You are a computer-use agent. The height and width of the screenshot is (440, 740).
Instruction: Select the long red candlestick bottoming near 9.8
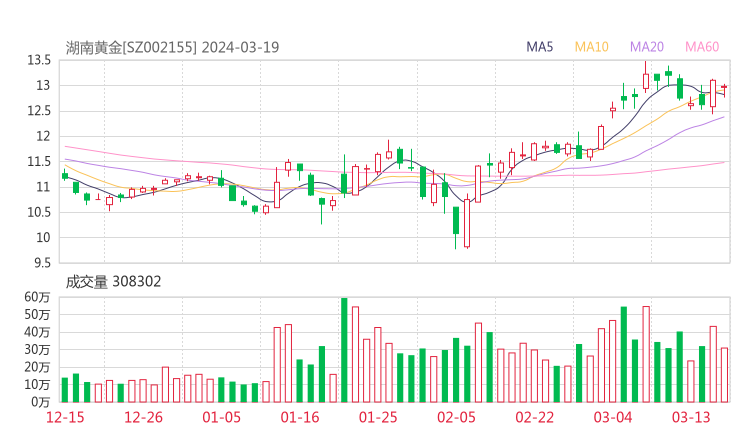click(x=467, y=221)
